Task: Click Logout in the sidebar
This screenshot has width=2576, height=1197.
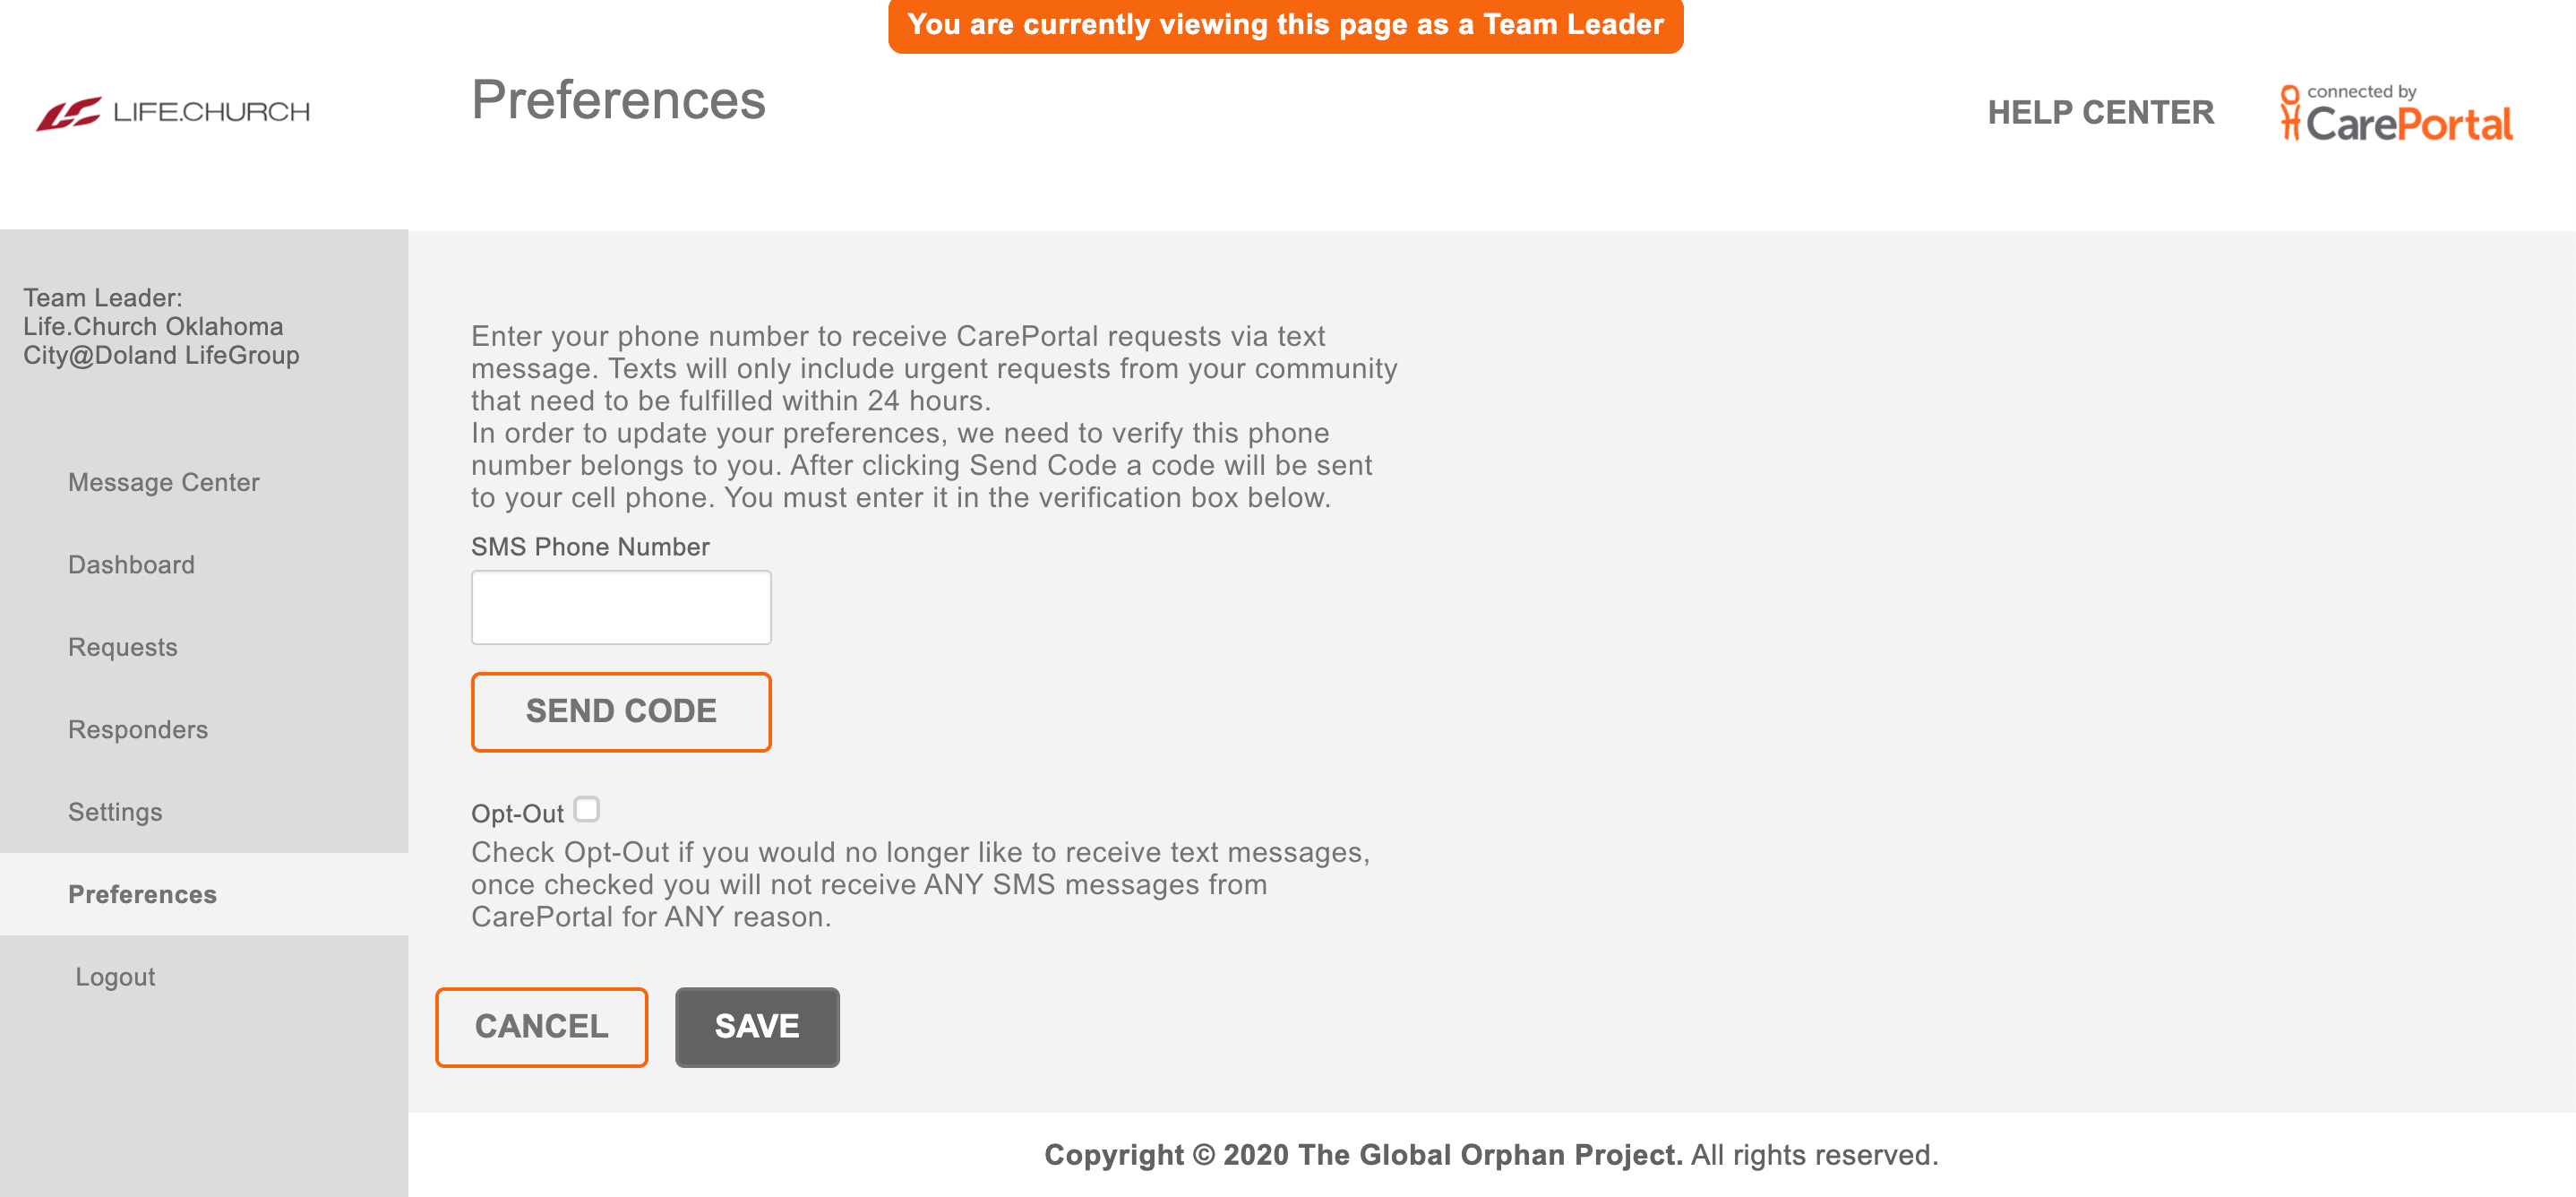Action: pyautogui.click(x=115, y=977)
